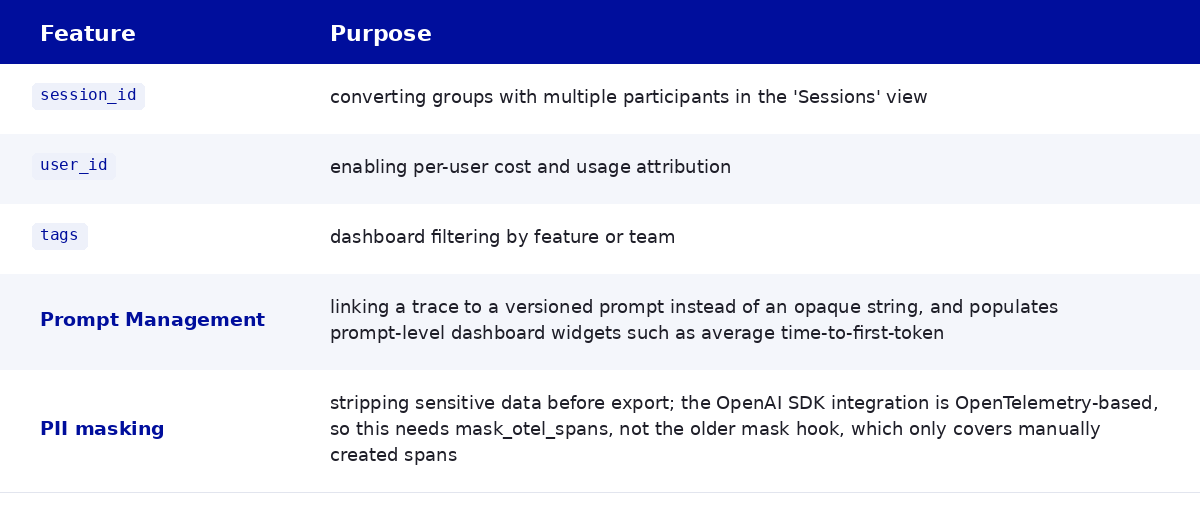The width and height of the screenshot is (1200, 512).
Task: Click the per-user cost attribution description
Action: click(x=530, y=167)
